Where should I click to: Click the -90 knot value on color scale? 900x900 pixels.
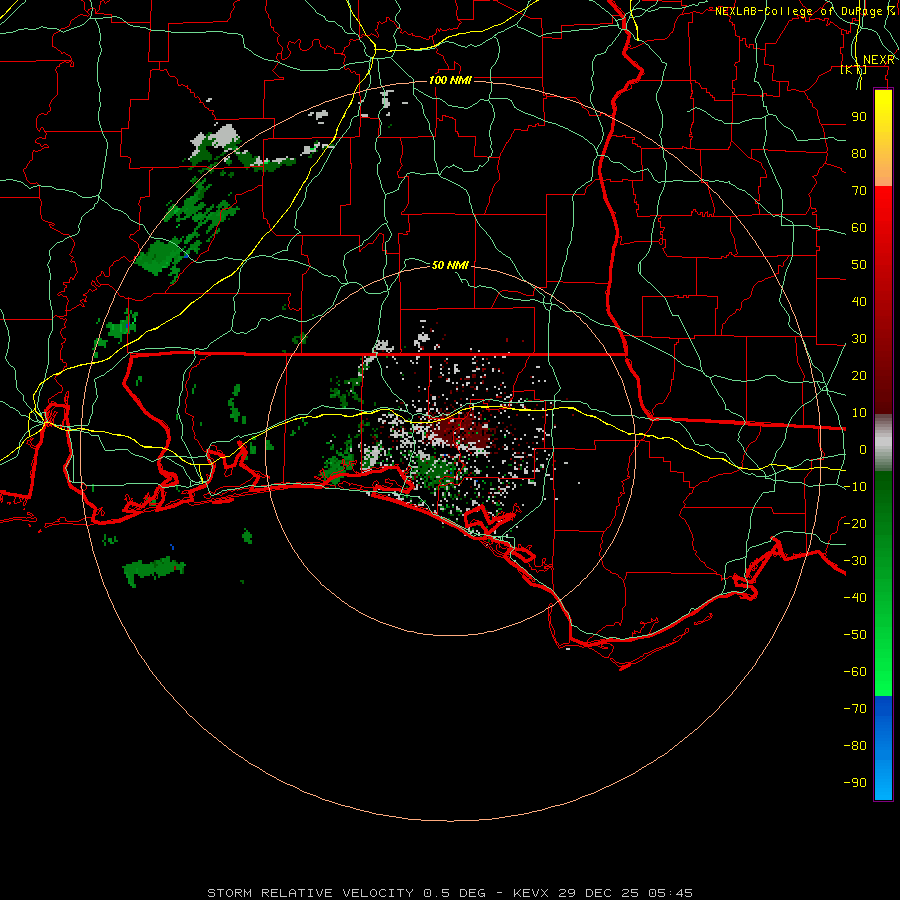[855, 782]
